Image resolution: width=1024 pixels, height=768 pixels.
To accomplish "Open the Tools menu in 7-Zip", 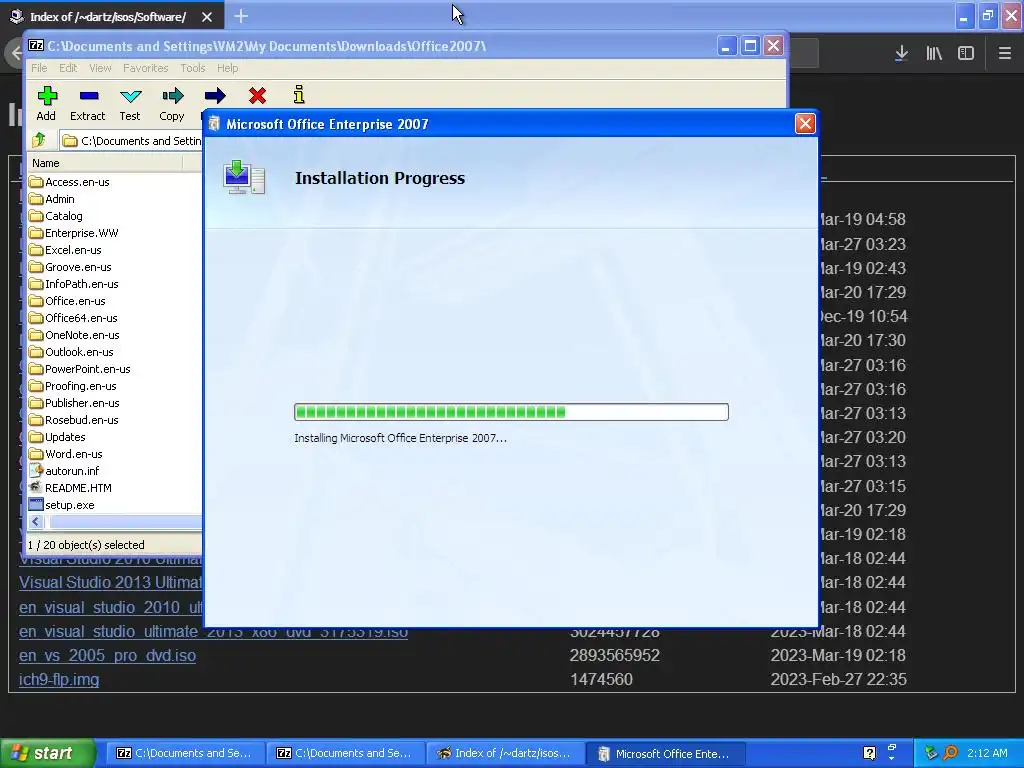I will pos(193,68).
